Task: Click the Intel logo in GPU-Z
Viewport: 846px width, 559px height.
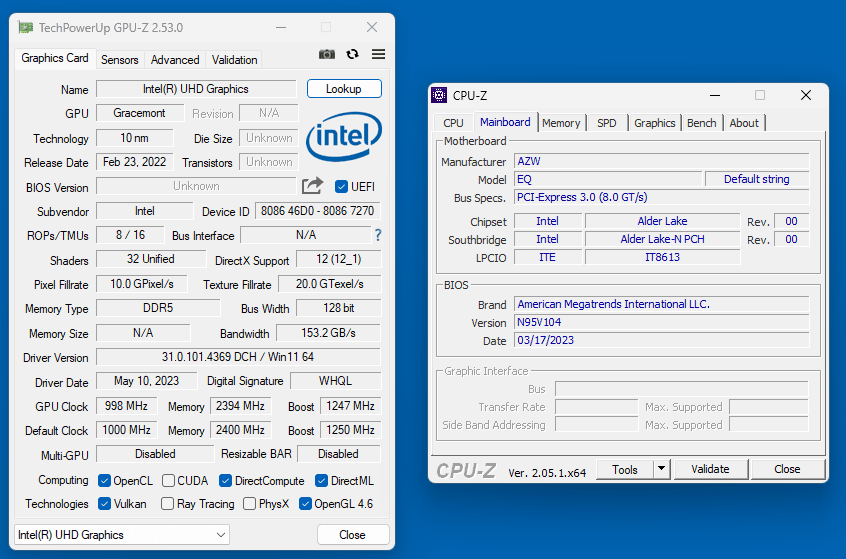Action: 344,137
